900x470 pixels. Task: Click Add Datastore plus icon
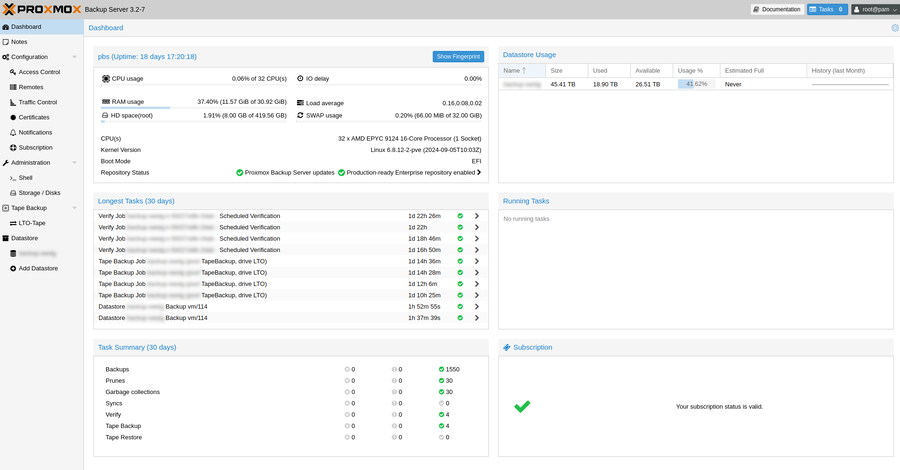coord(13,268)
